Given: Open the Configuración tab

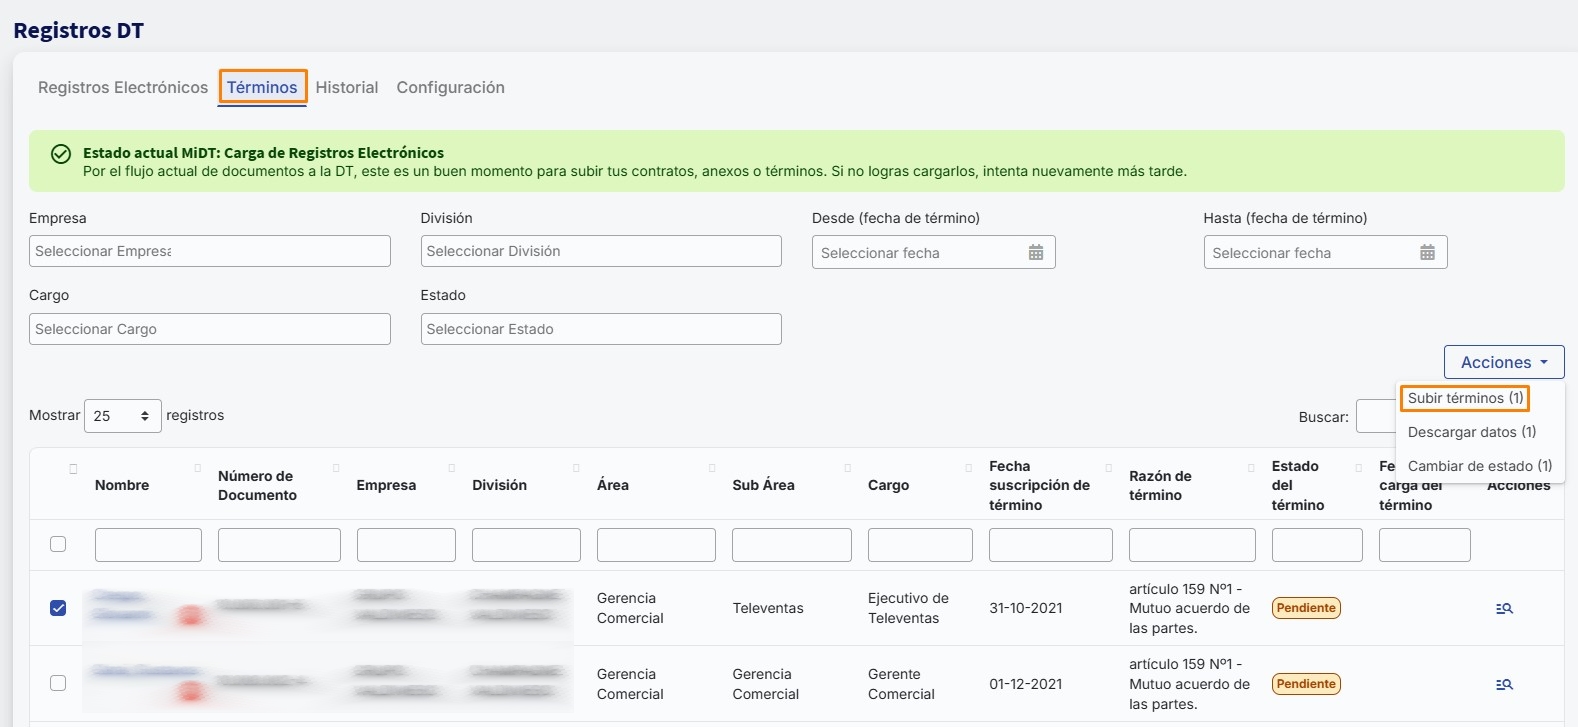Looking at the screenshot, I should coord(450,88).
